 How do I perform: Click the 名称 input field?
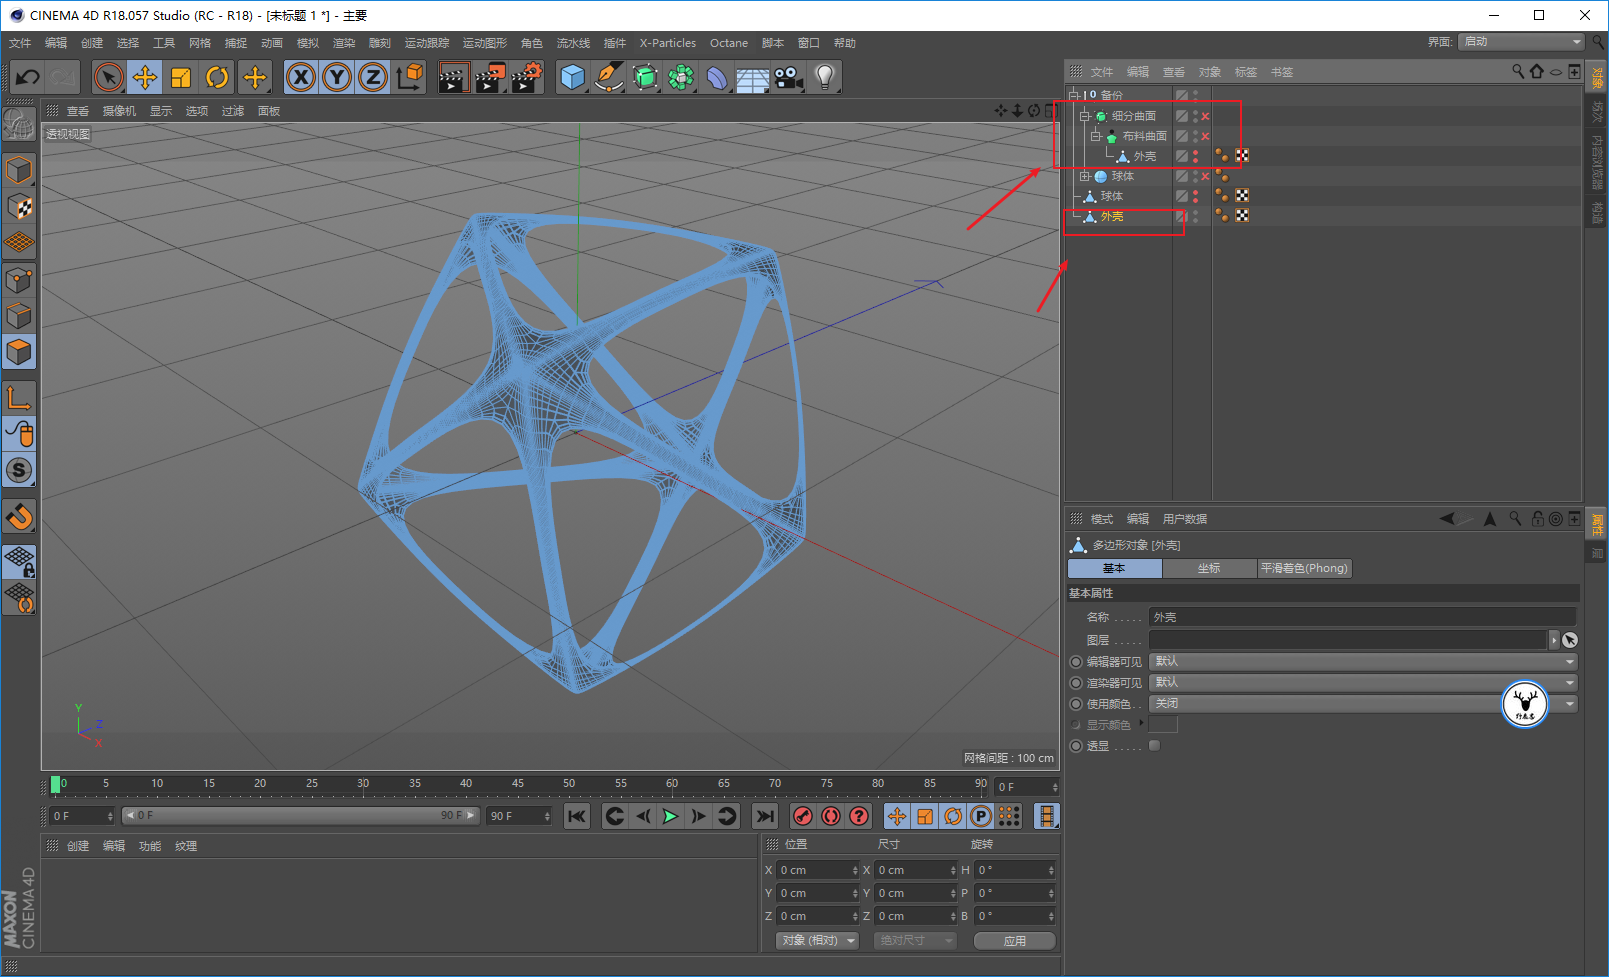pos(1363,617)
